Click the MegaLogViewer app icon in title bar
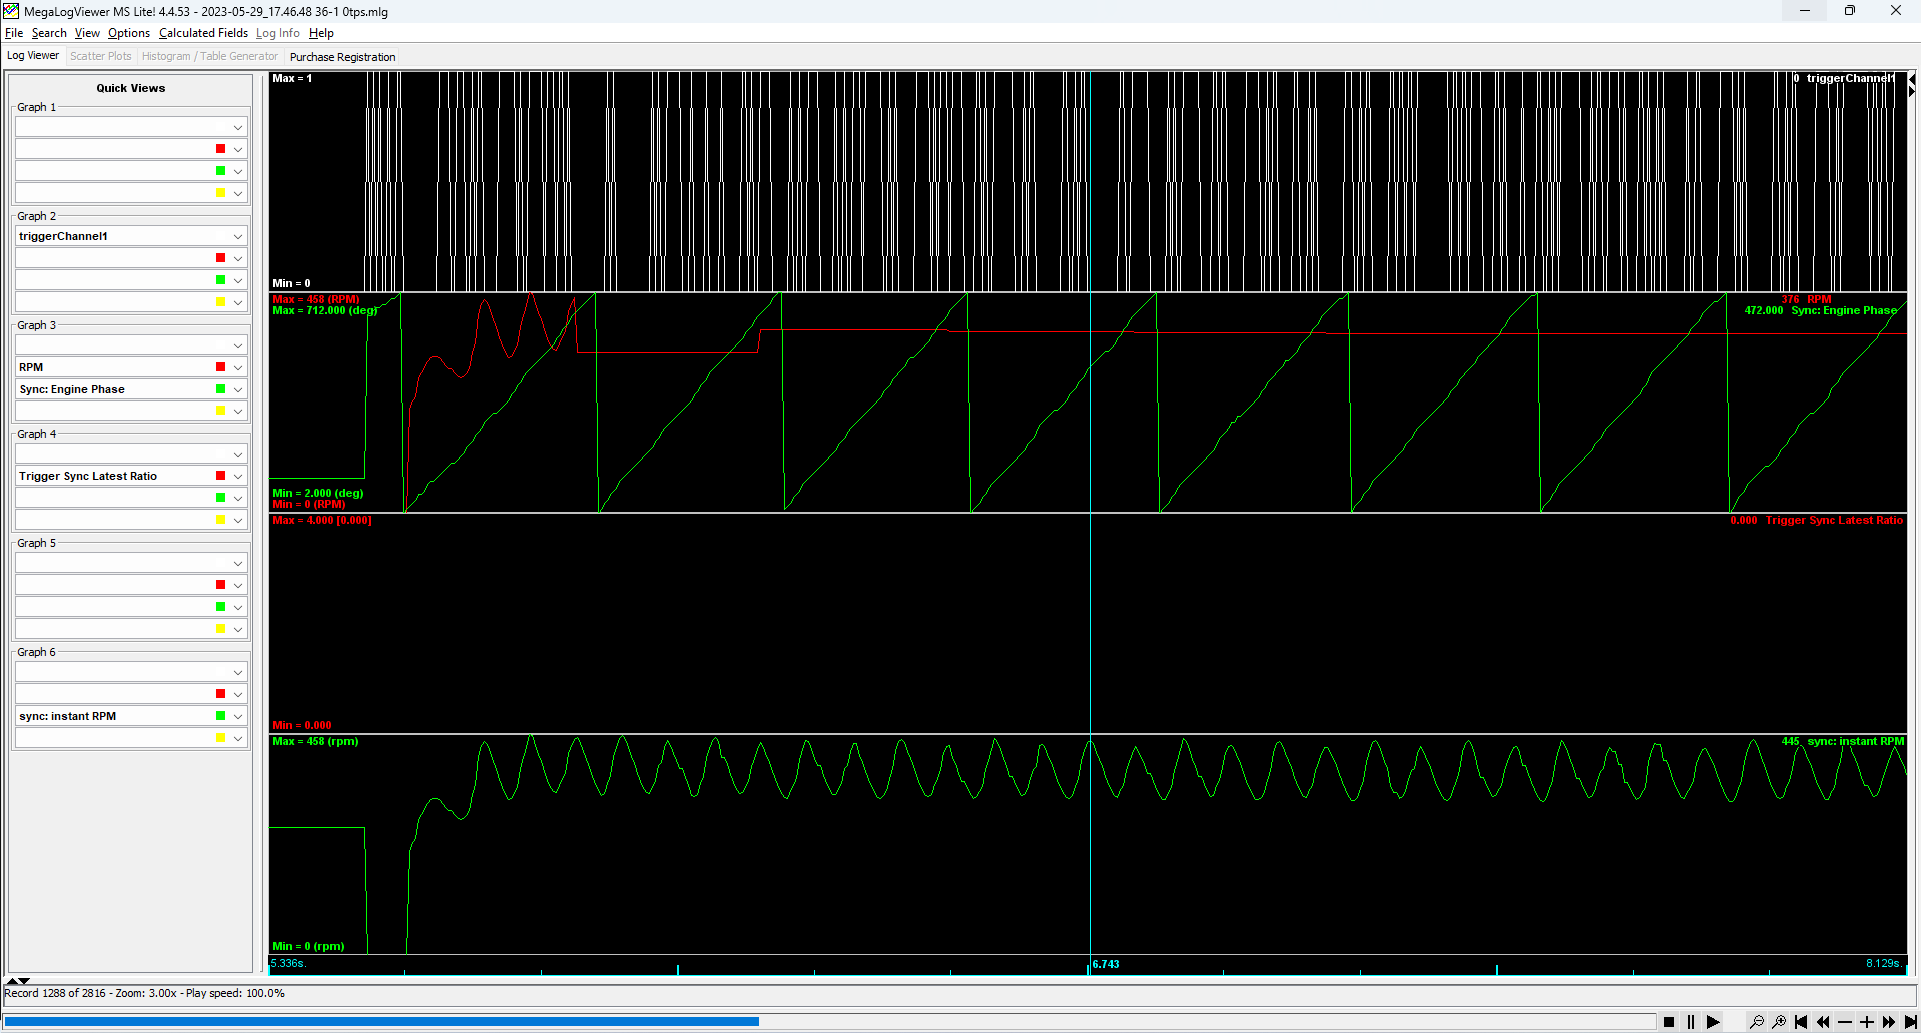1921x1033 pixels. click(x=11, y=11)
